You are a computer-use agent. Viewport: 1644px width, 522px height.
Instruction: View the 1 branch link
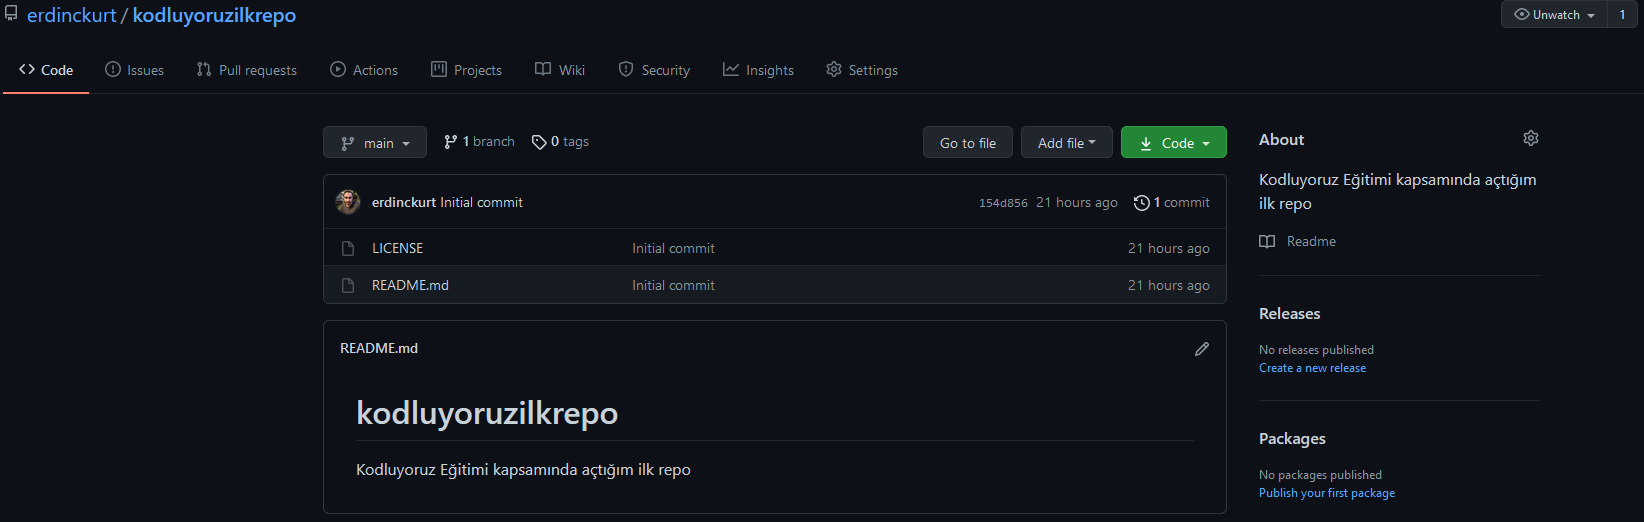pos(479,142)
